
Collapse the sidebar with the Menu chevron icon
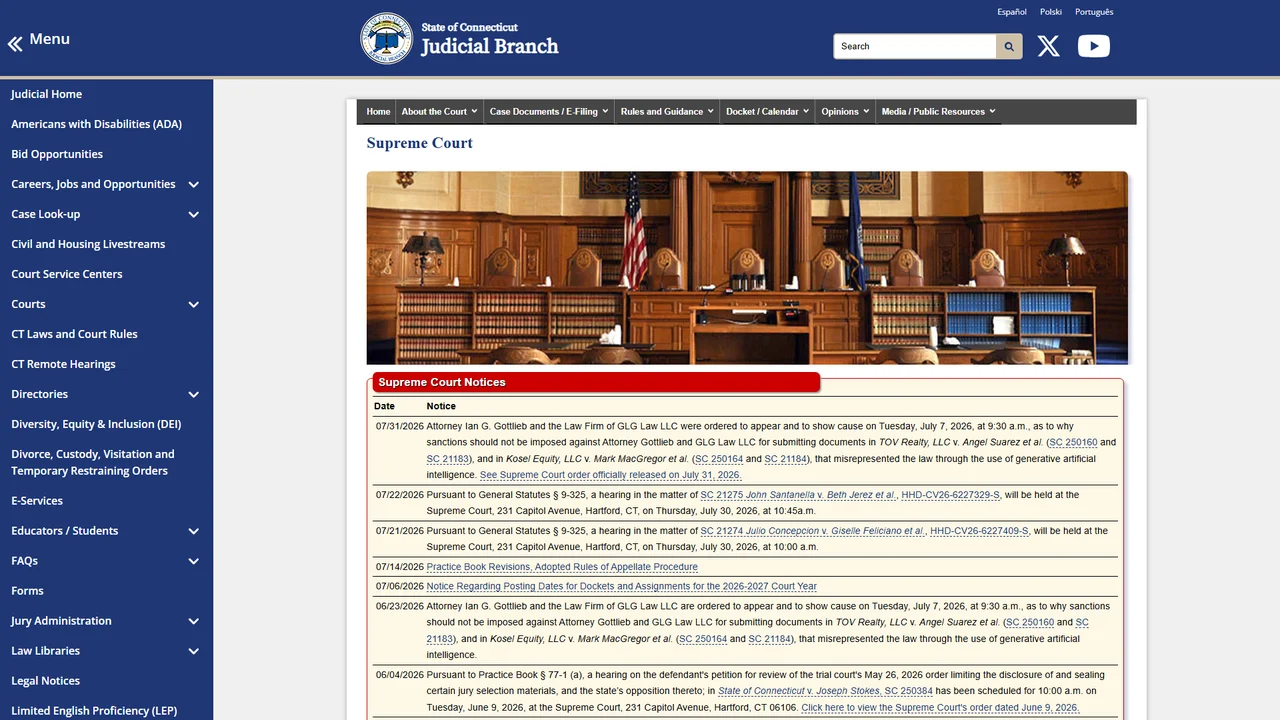click(15, 44)
